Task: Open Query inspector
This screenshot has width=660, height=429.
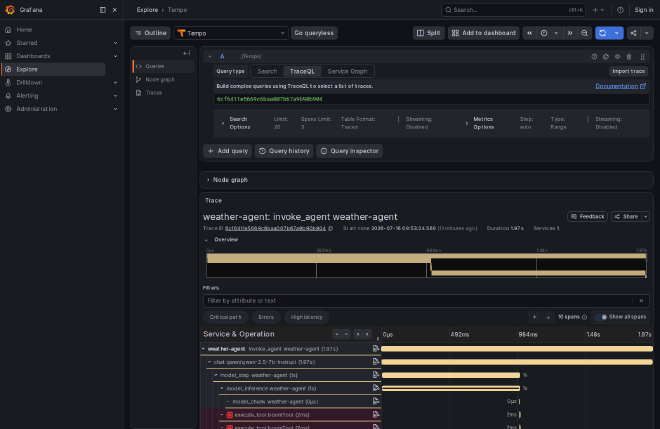Action: click(x=349, y=151)
